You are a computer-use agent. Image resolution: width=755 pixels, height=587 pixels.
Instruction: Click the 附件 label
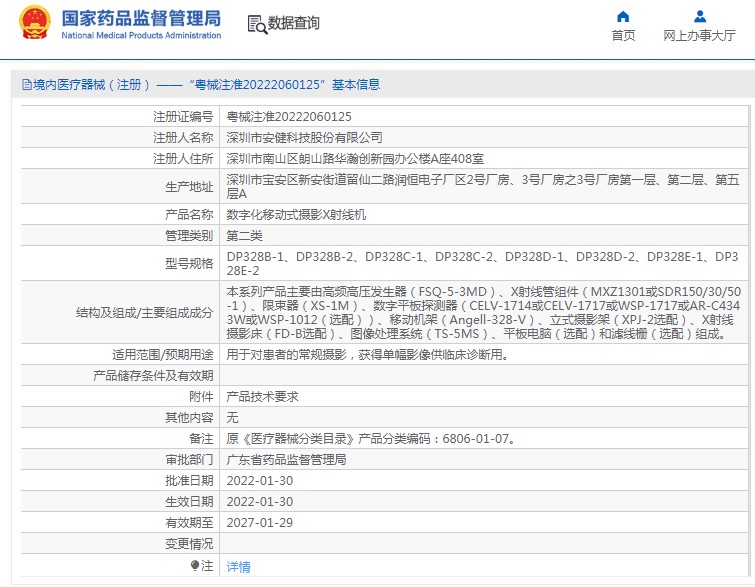[x=201, y=396]
